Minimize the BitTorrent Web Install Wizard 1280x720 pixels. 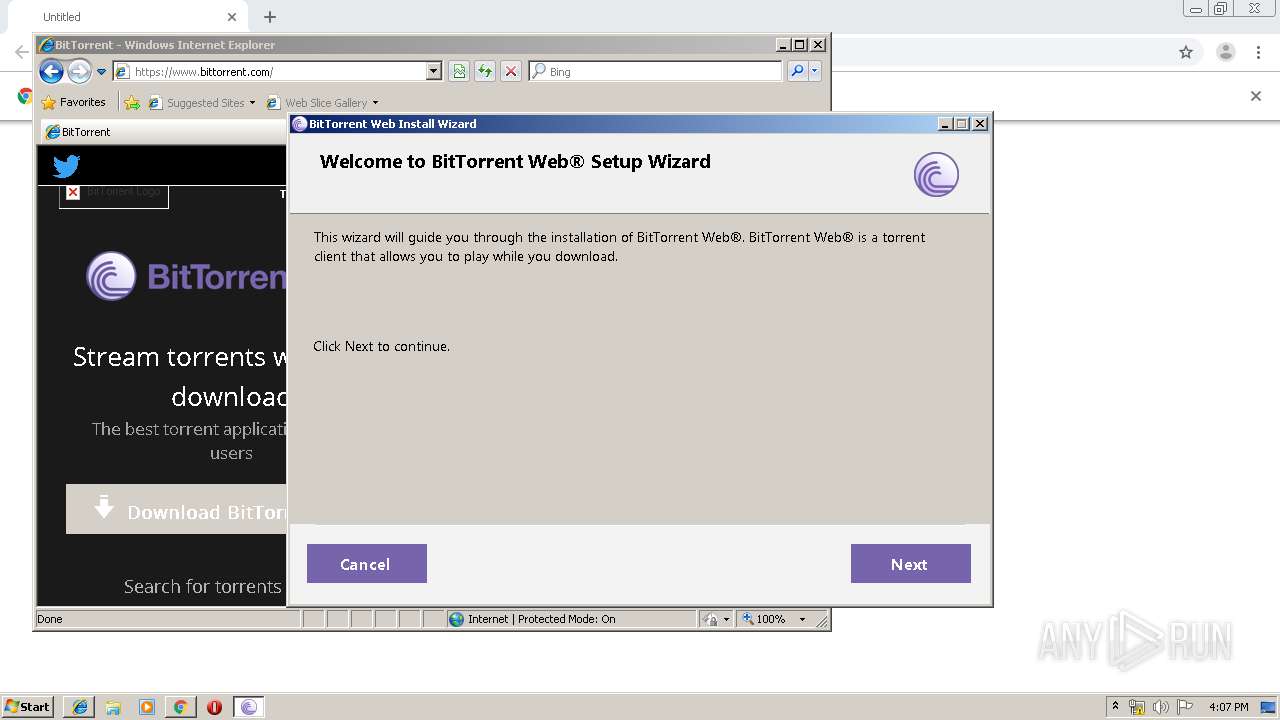click(x=945, y=124)
